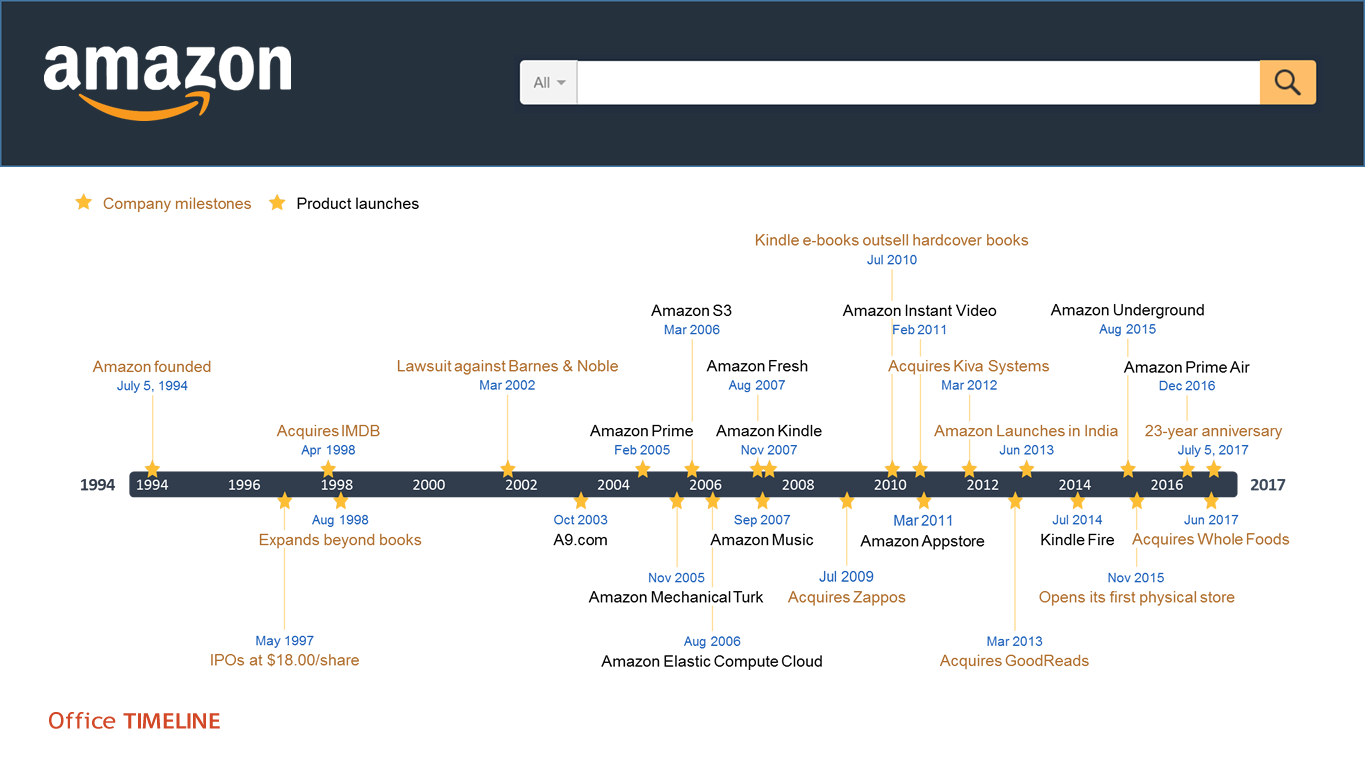This screenshot has width=1365, height=768.
Task: Click the Acquires Whole Foods label
Action: point(1210,539)
